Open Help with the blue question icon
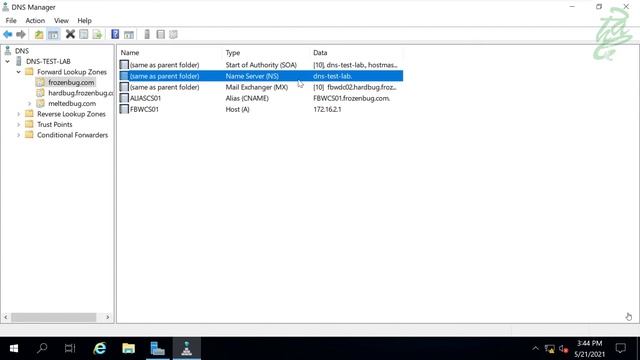This screenshot has height=360, width=640. click(x=115, y=34)
